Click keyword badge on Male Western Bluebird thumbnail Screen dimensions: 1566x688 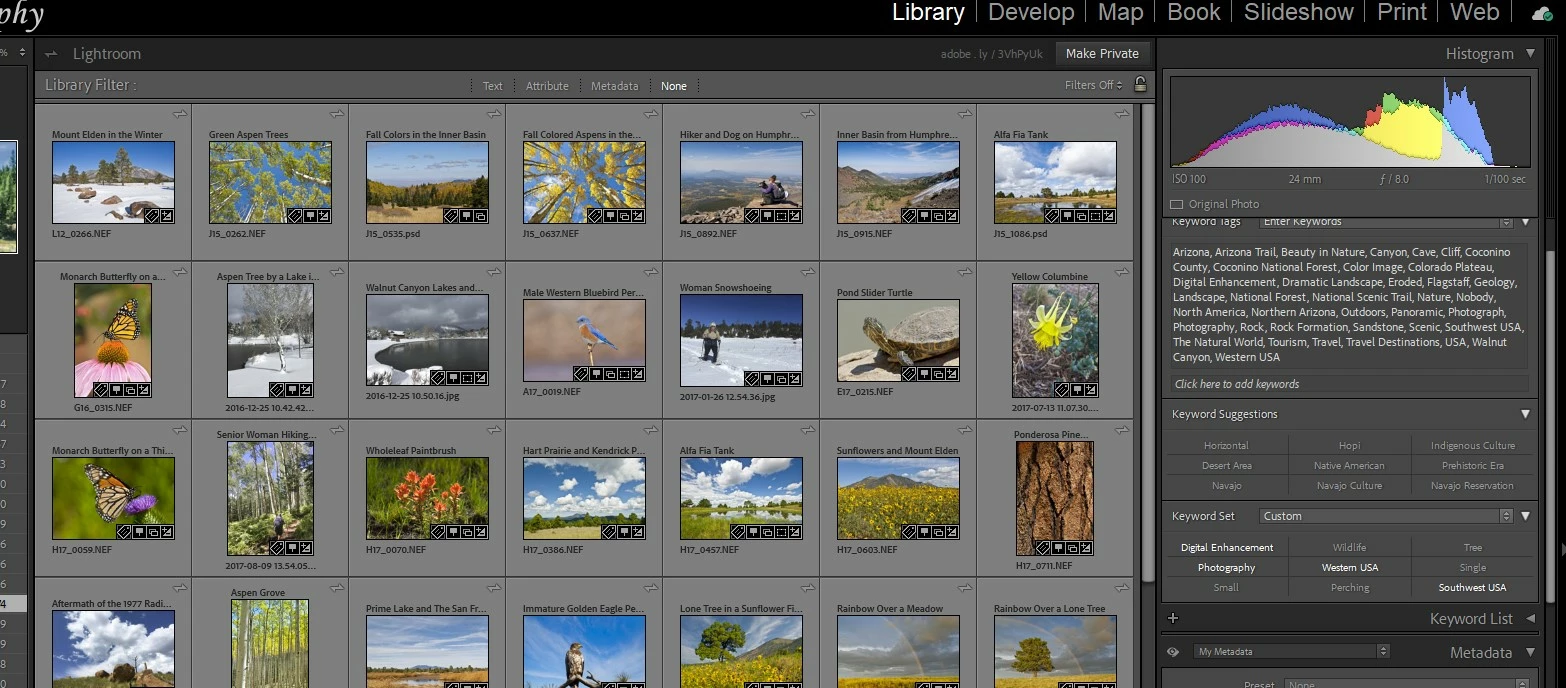tap(581, 374)
